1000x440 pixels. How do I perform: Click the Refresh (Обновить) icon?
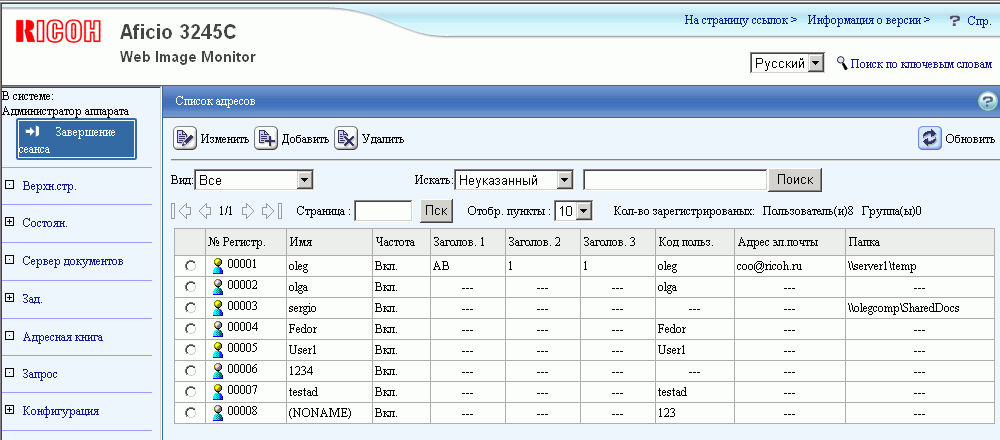[930, 139]
